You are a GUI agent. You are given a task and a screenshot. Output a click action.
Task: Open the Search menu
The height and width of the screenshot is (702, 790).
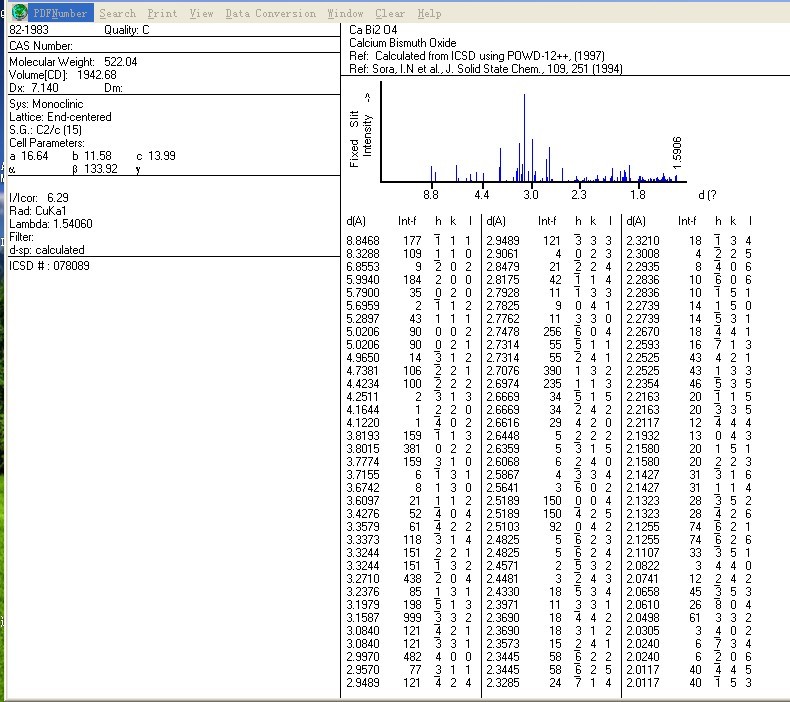(x=117, y=14)
